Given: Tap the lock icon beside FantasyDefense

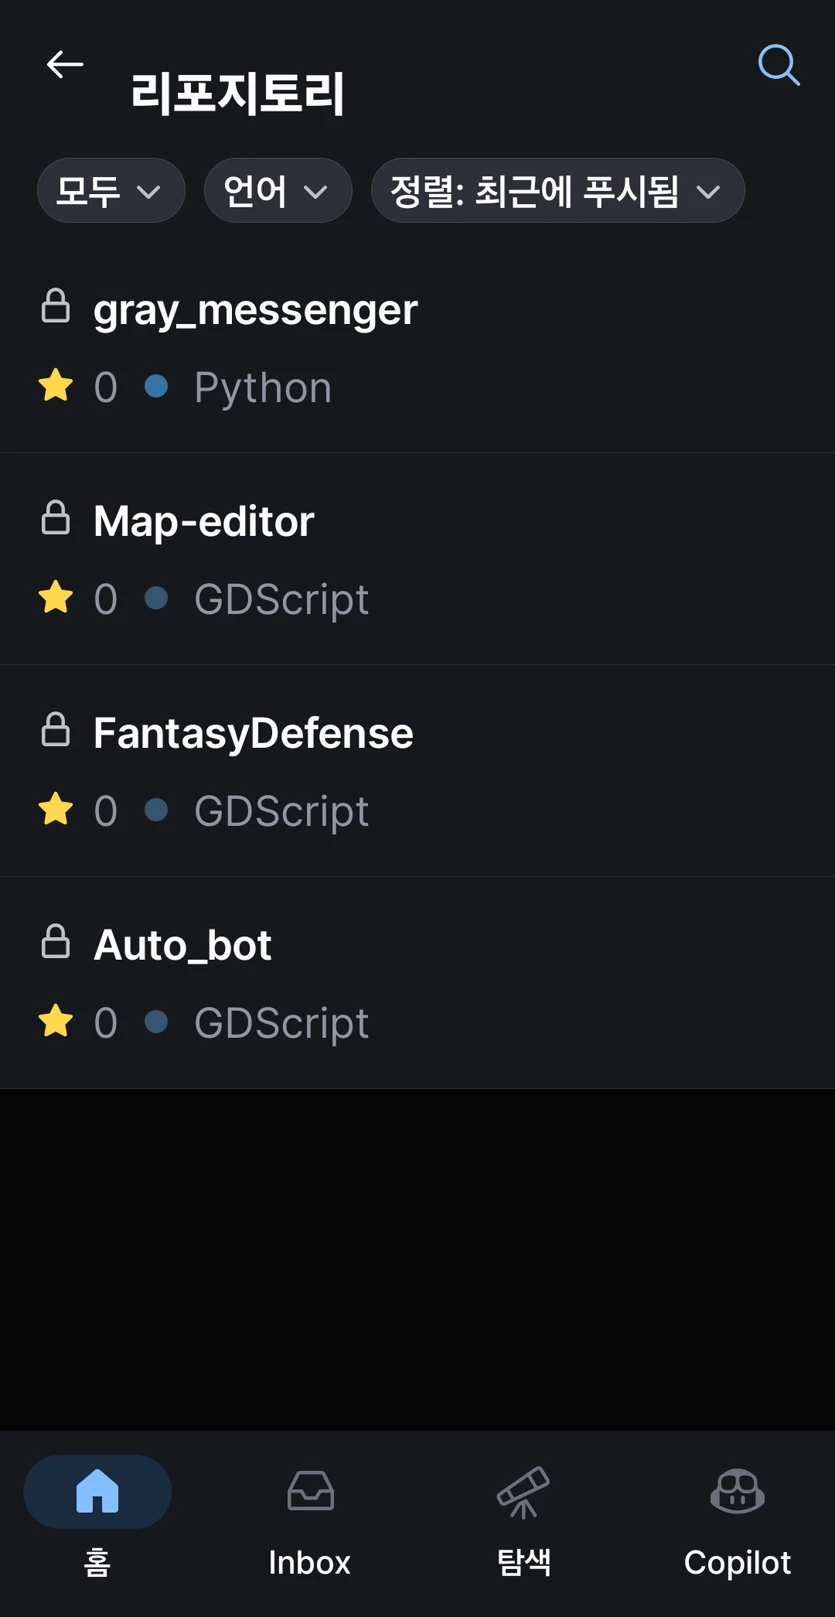Looking at the screenshot, I should pos(56,730).
